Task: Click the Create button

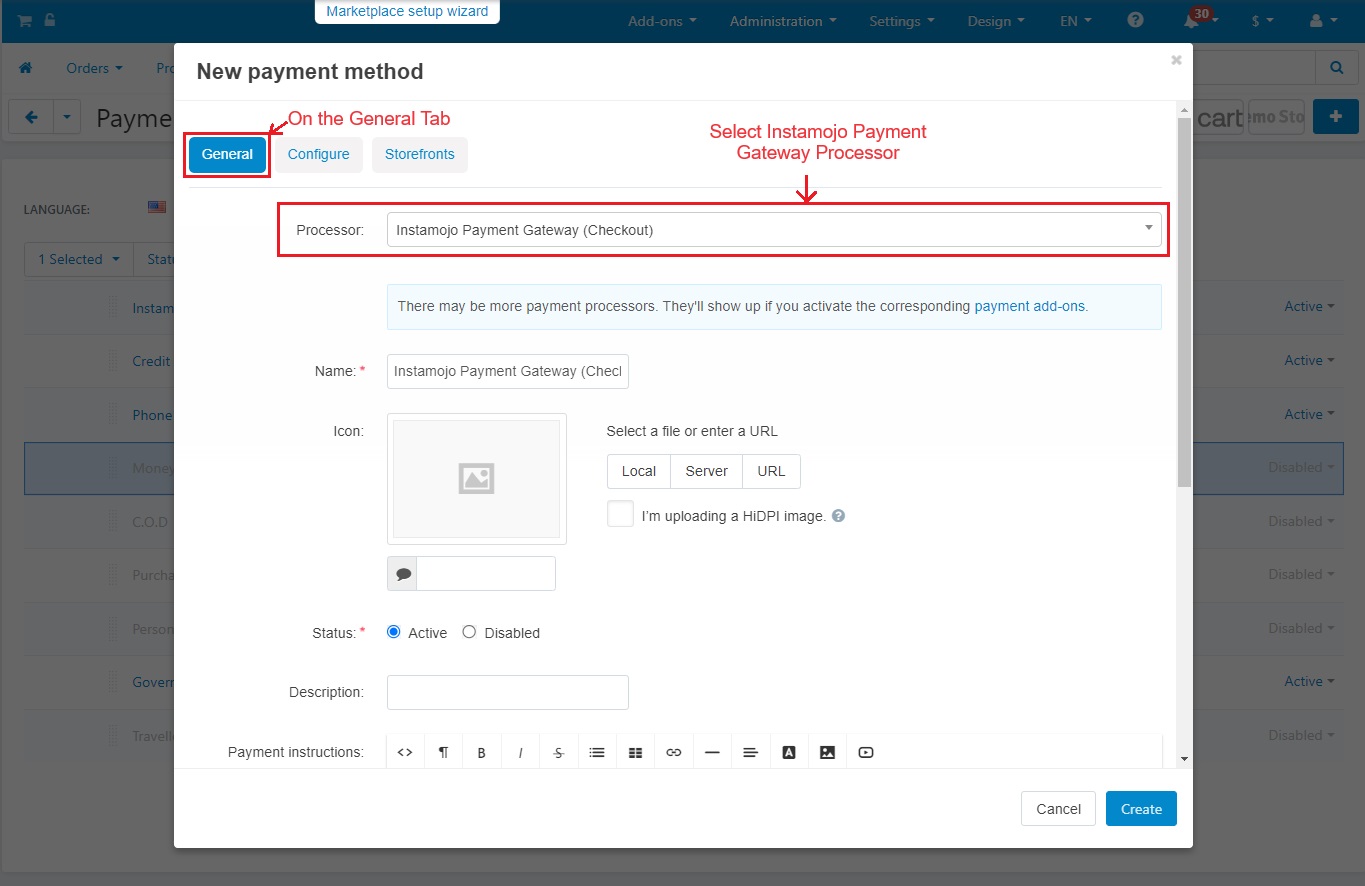Action: click(1141, 809)
